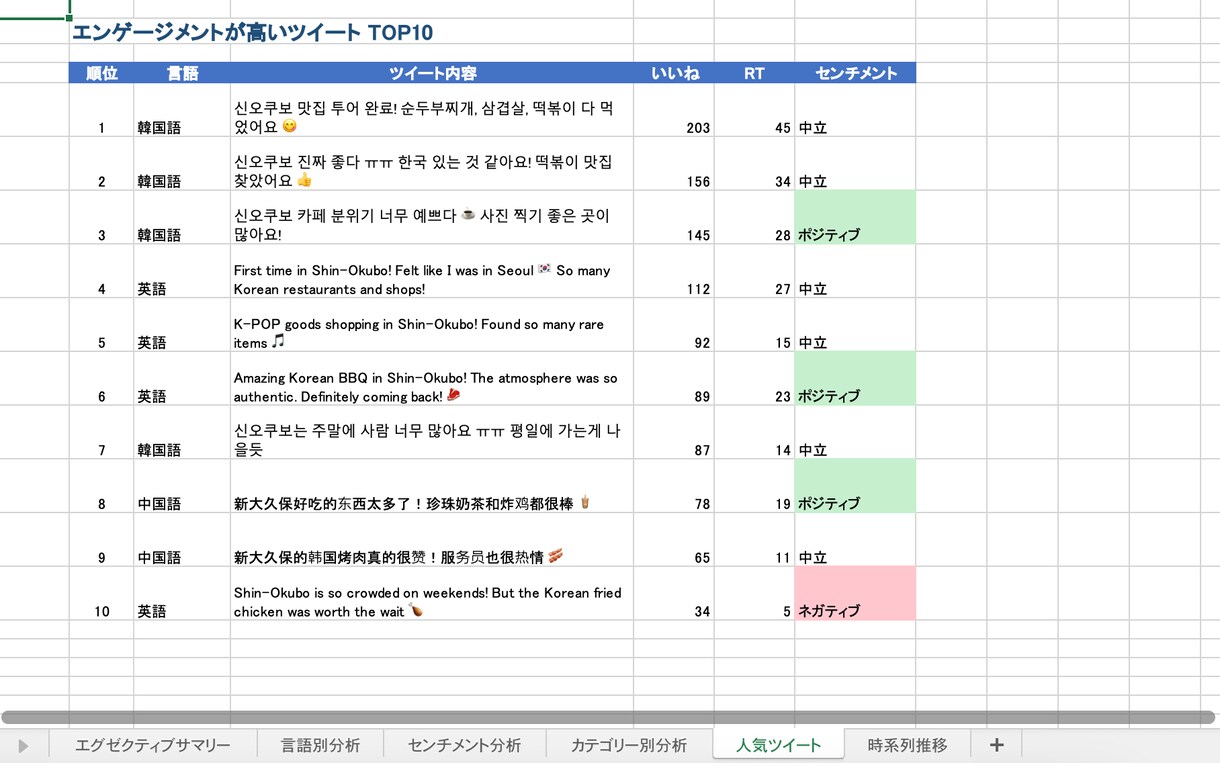
Task: Select the tweet about crowded weekends in English
Action: 432,593
